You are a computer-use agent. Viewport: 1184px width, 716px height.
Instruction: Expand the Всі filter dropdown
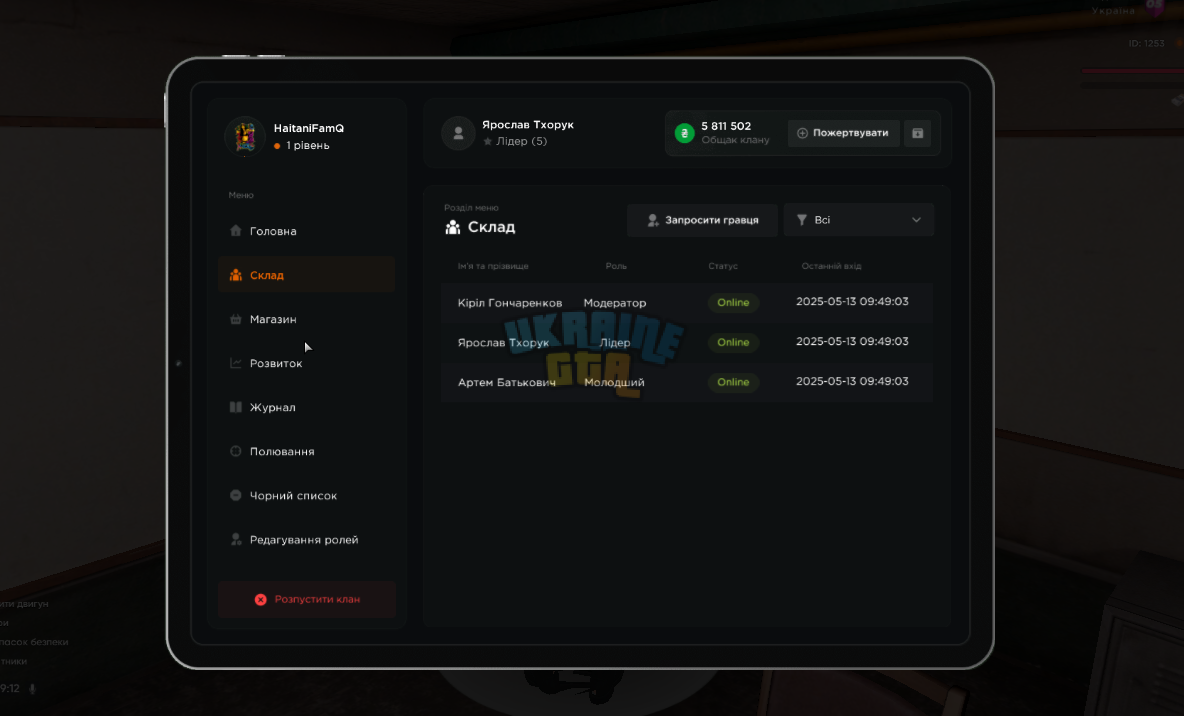859,220
